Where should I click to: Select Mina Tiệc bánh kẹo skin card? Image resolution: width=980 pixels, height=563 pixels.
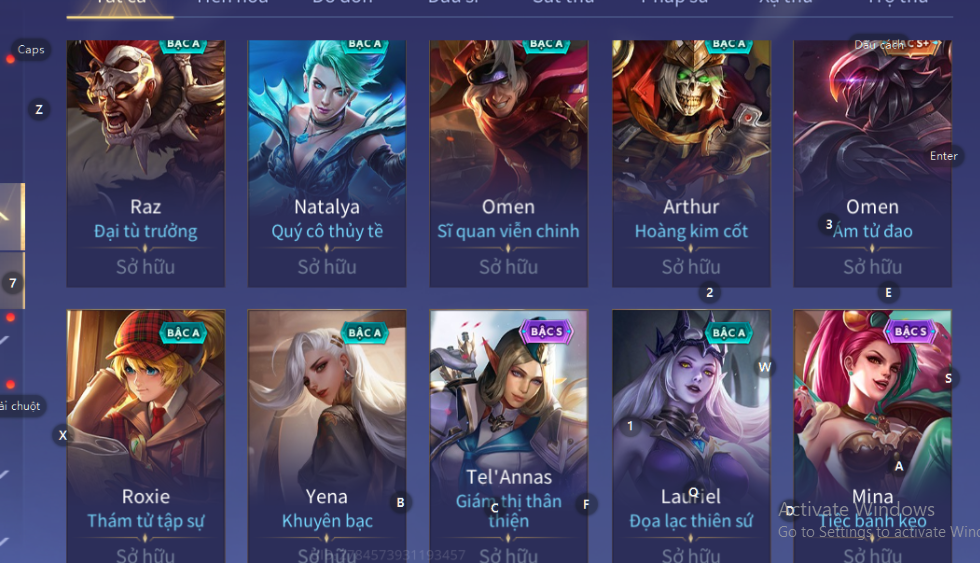click(x=872, y=436)
